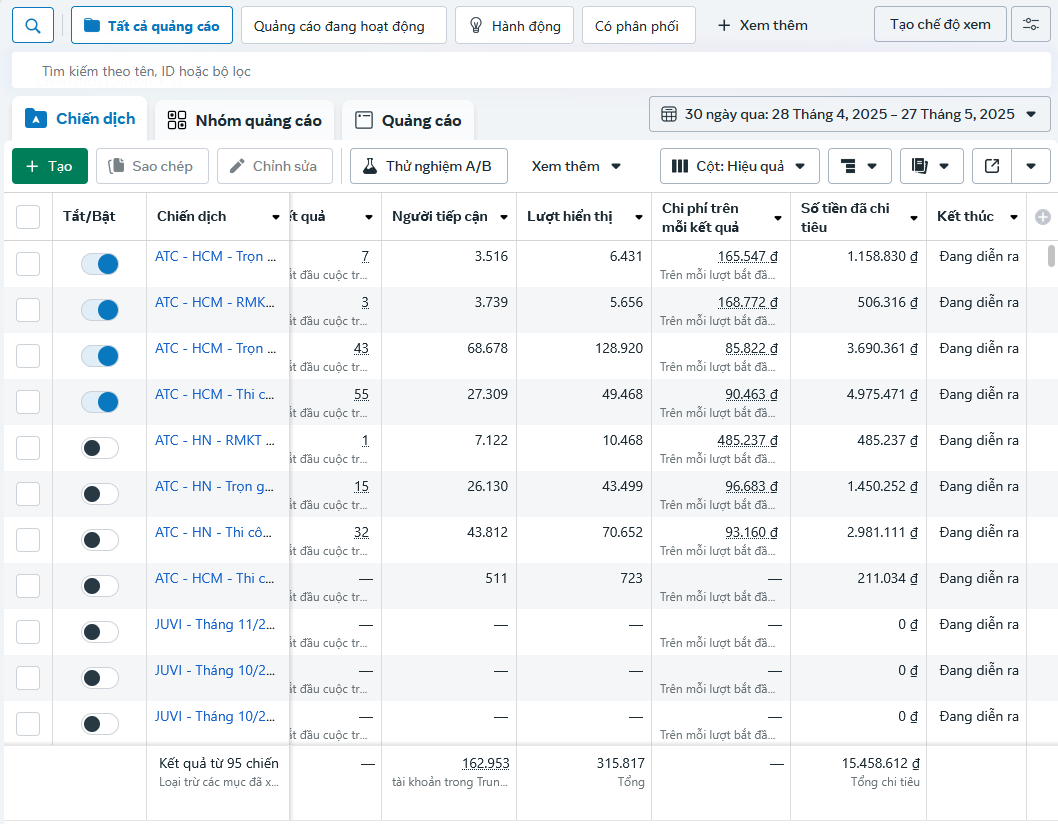Click the magnifying glass search button
Viewport: 1058px width, 824px height.
pos(32,26)
